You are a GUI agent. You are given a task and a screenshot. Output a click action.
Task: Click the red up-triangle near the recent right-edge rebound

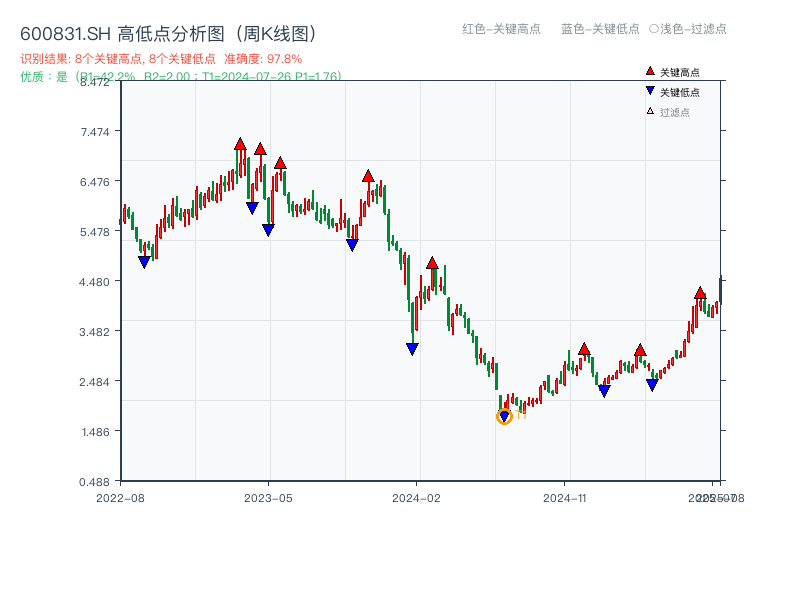coord(700,294)
